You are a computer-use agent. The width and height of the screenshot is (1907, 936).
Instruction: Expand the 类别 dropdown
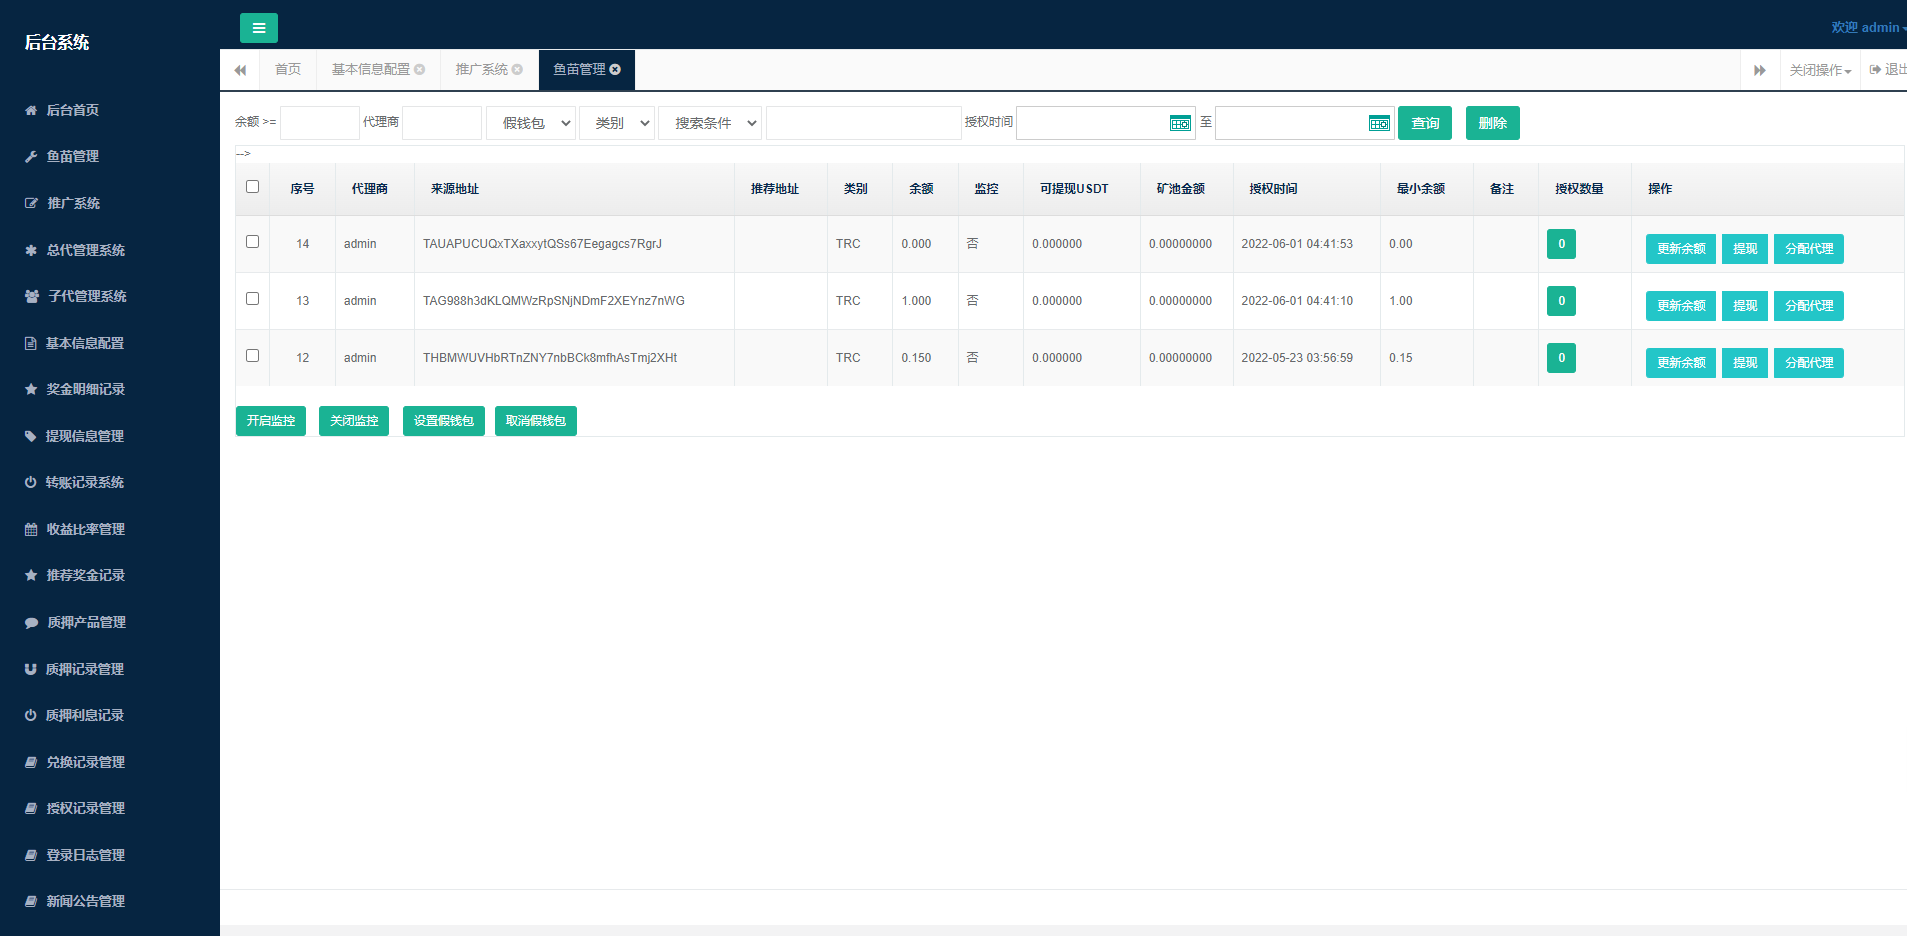click(617, 123)
